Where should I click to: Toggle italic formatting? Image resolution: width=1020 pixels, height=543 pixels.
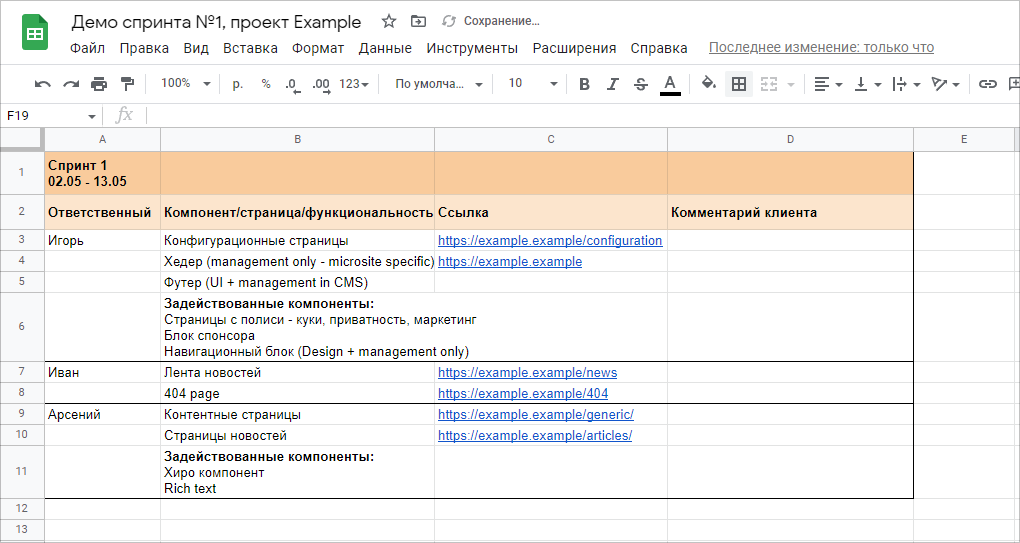(x=613, y=84)
